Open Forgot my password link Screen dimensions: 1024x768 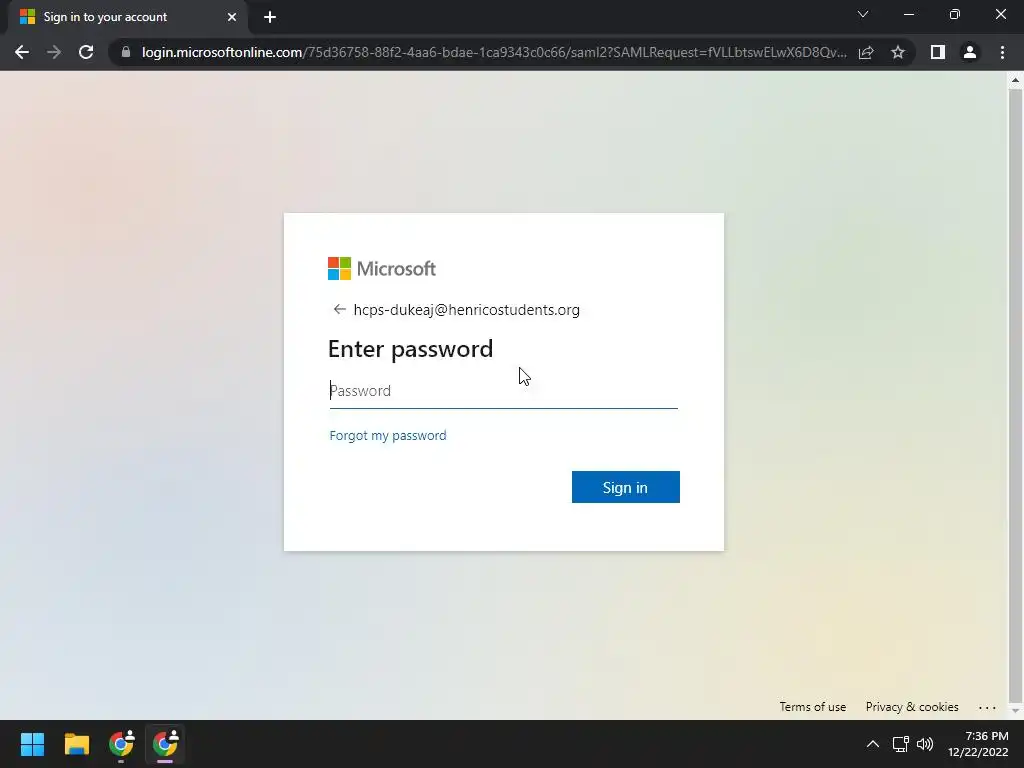(x=388, y=435)
